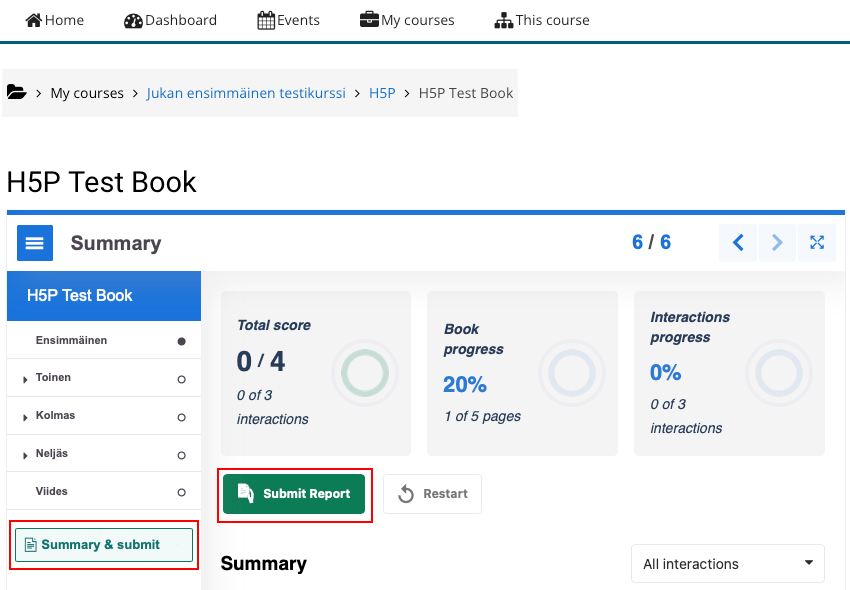The width and height of the screenshot is (850, 590).
Task: Open the All interactions filter dropdown
Action: click(727, 564)
